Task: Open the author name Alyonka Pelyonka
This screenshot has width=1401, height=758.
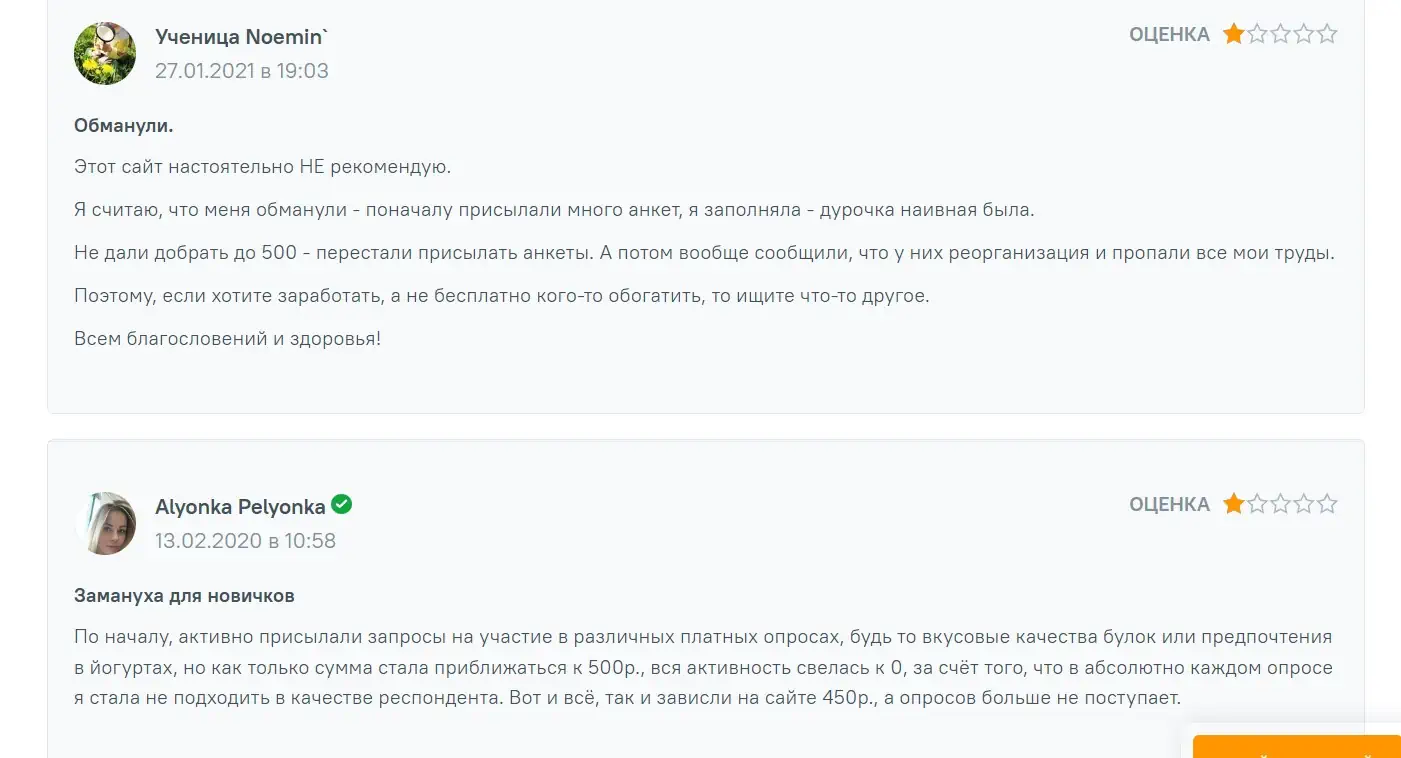Action: pos(240,507)
